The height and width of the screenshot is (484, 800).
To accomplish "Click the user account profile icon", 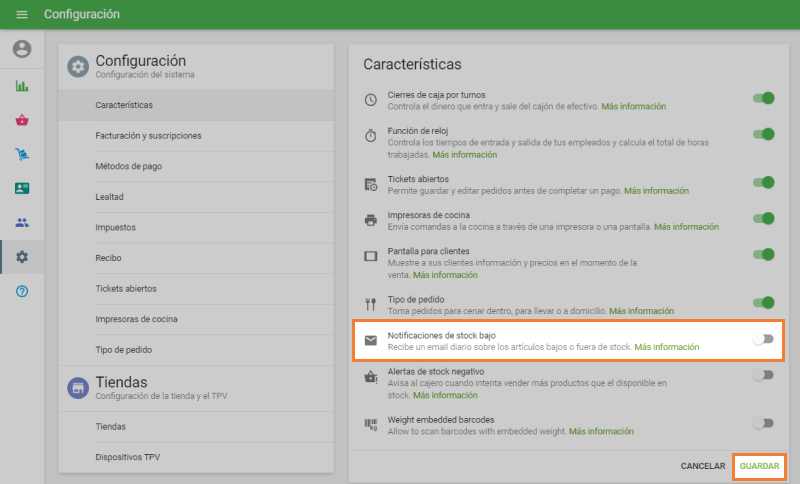I will 22,49.
